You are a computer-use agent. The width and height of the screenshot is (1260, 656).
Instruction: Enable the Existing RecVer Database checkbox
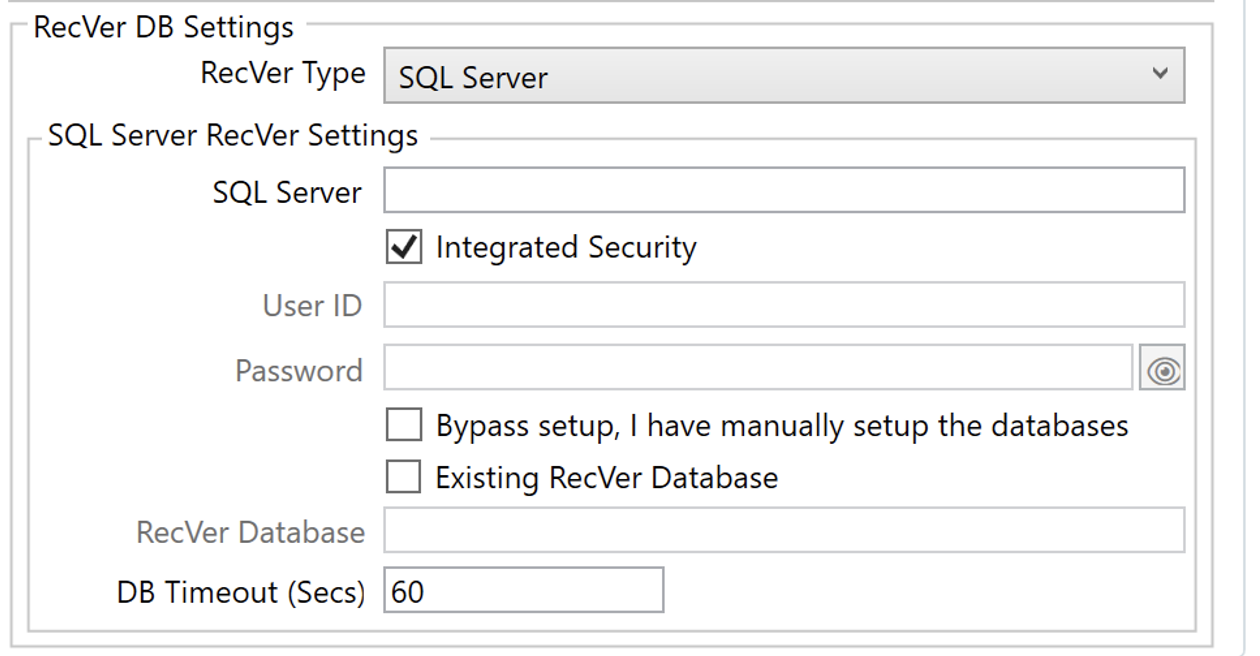tap(403, 477)
